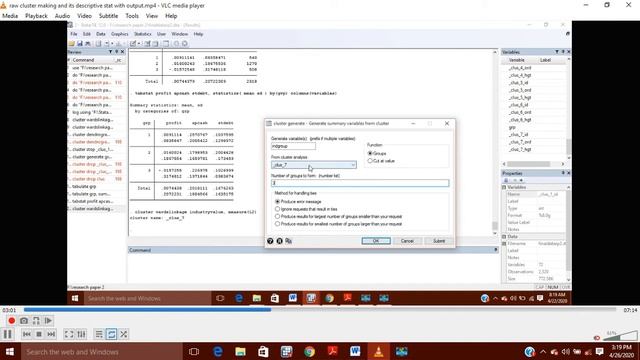The height and width of the screenshot is (360, 640).
Task: Open the VLC Media menu
Action: pyautogui.click(x=10, y=16)
